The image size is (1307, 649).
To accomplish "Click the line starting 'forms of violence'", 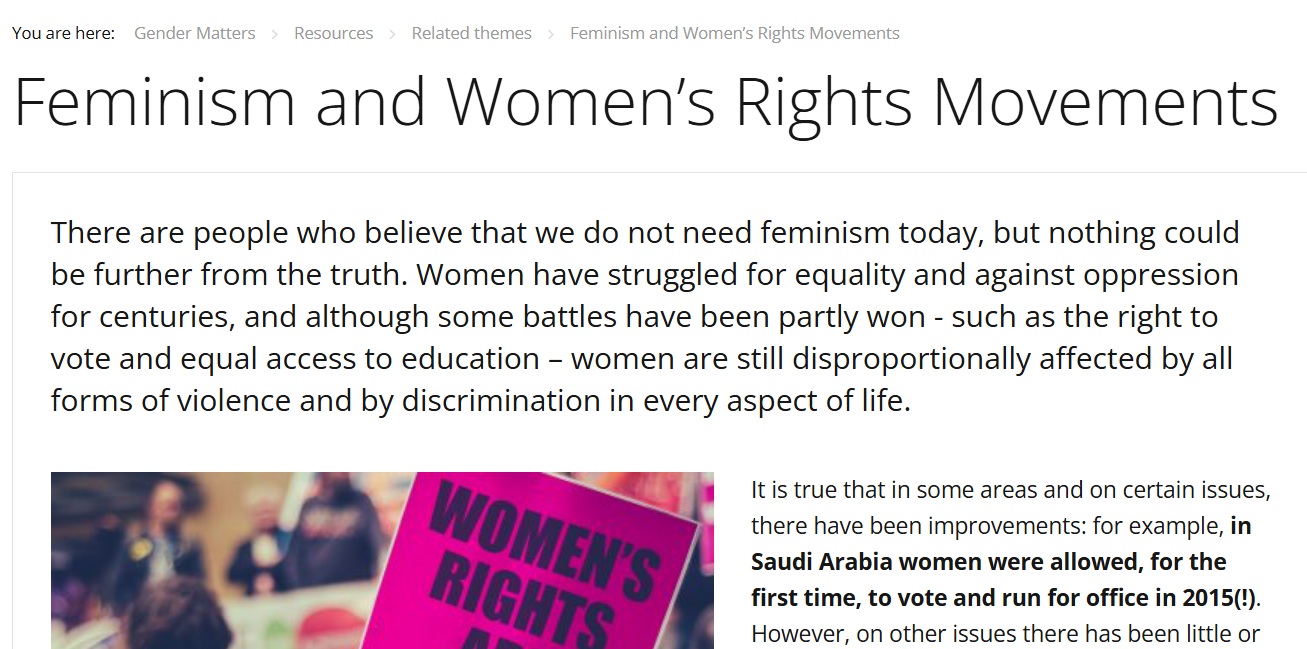I will [x=480, y=400].
